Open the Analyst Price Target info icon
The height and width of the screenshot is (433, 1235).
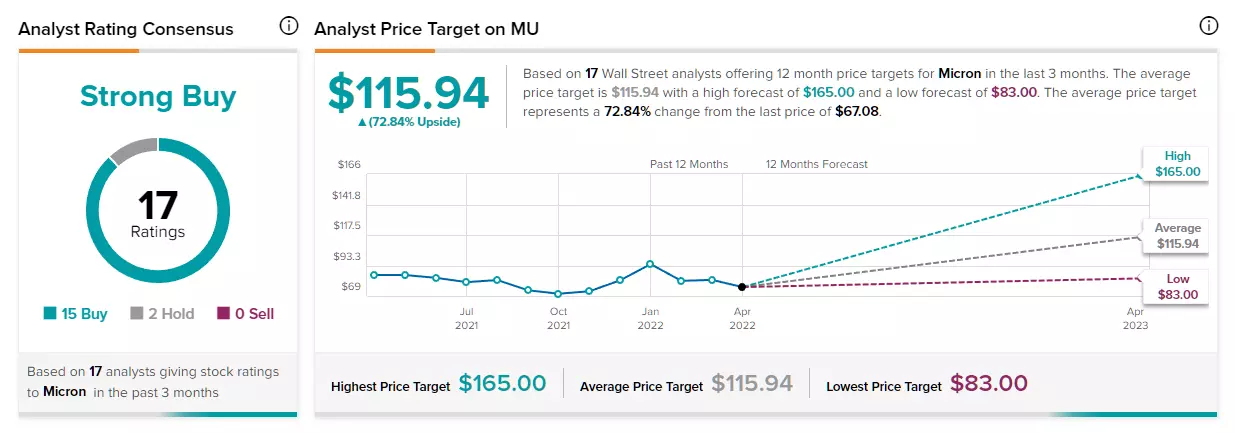click(x=1208, y=26)
